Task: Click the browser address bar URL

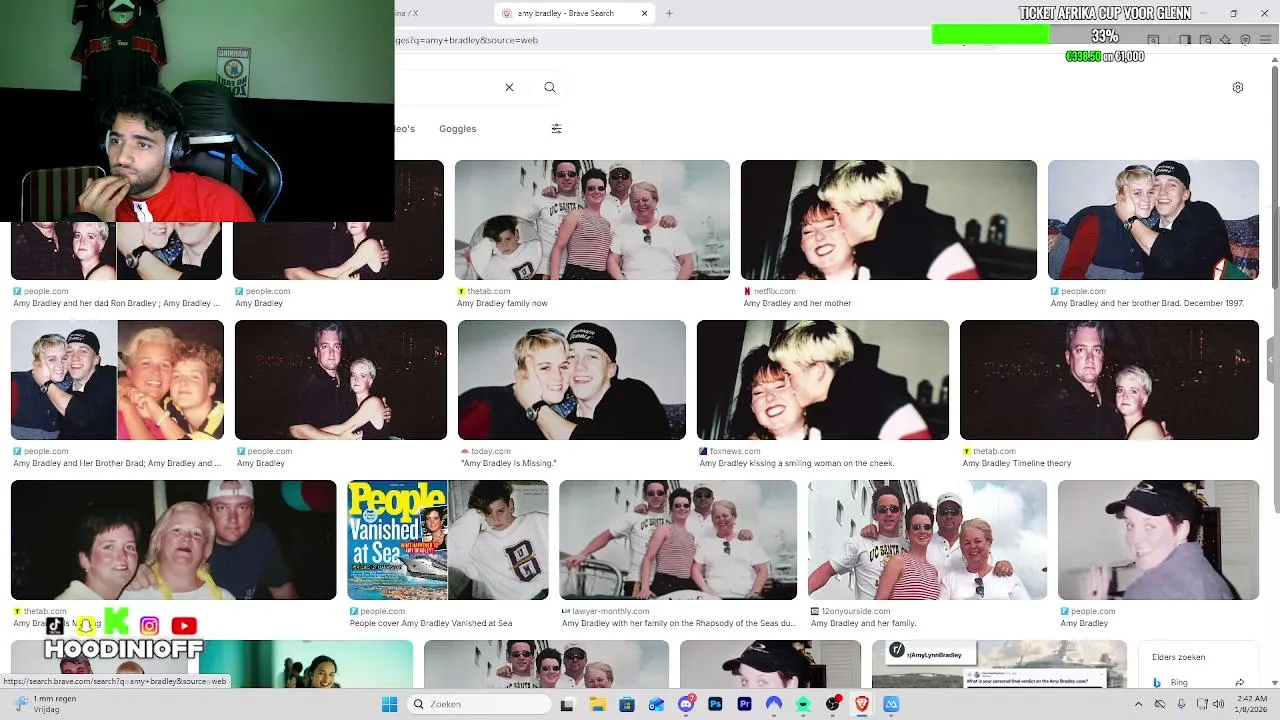Action: pyautogui.click(x=467, y=40)
